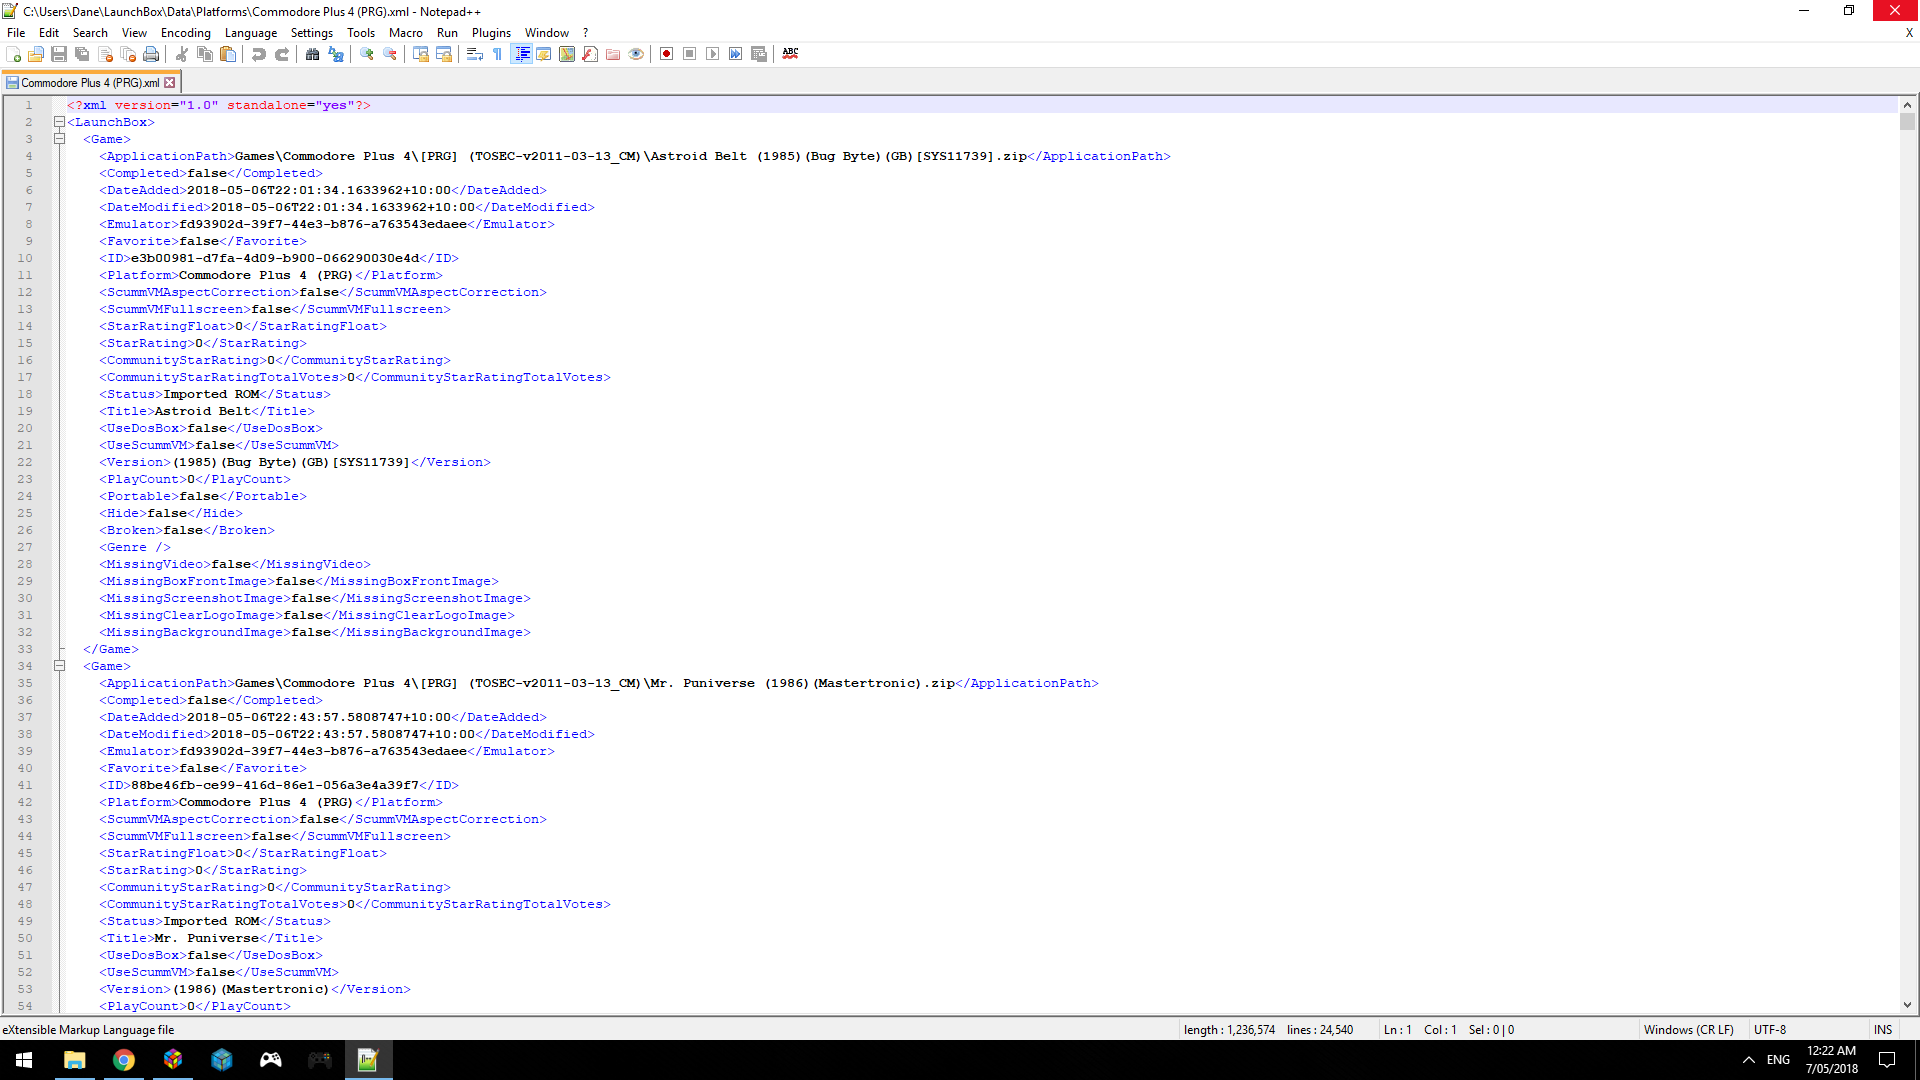The image size is (1920, 1080).
Task: Play back the recorded macro
Action: [713, 54]
